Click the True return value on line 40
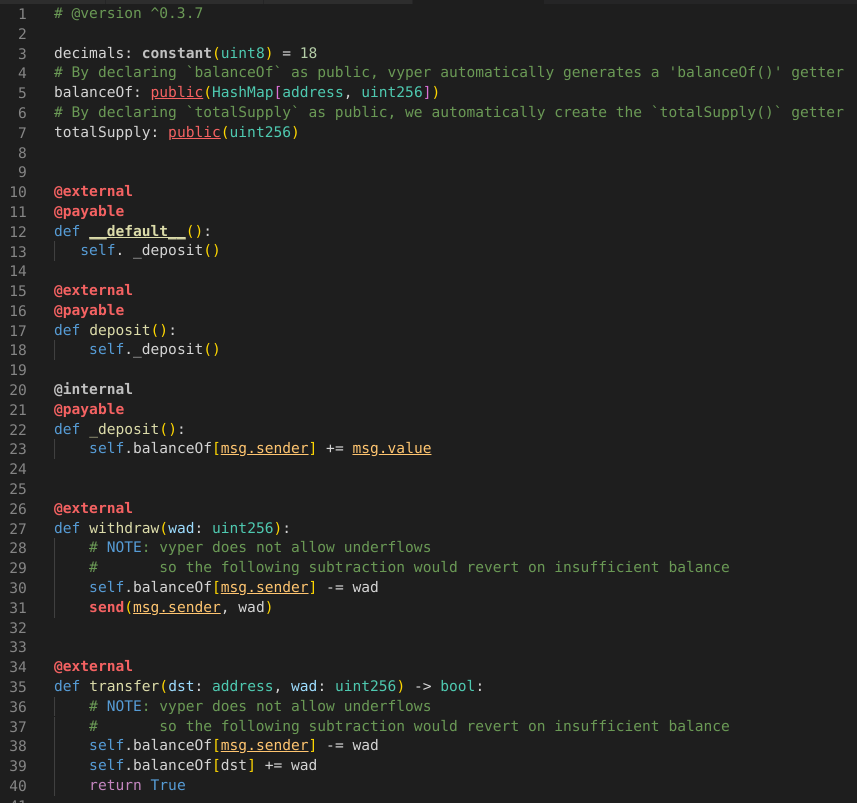Image resolution: width=857 pixels, height=803 pixels. click(x=167, y=785)
